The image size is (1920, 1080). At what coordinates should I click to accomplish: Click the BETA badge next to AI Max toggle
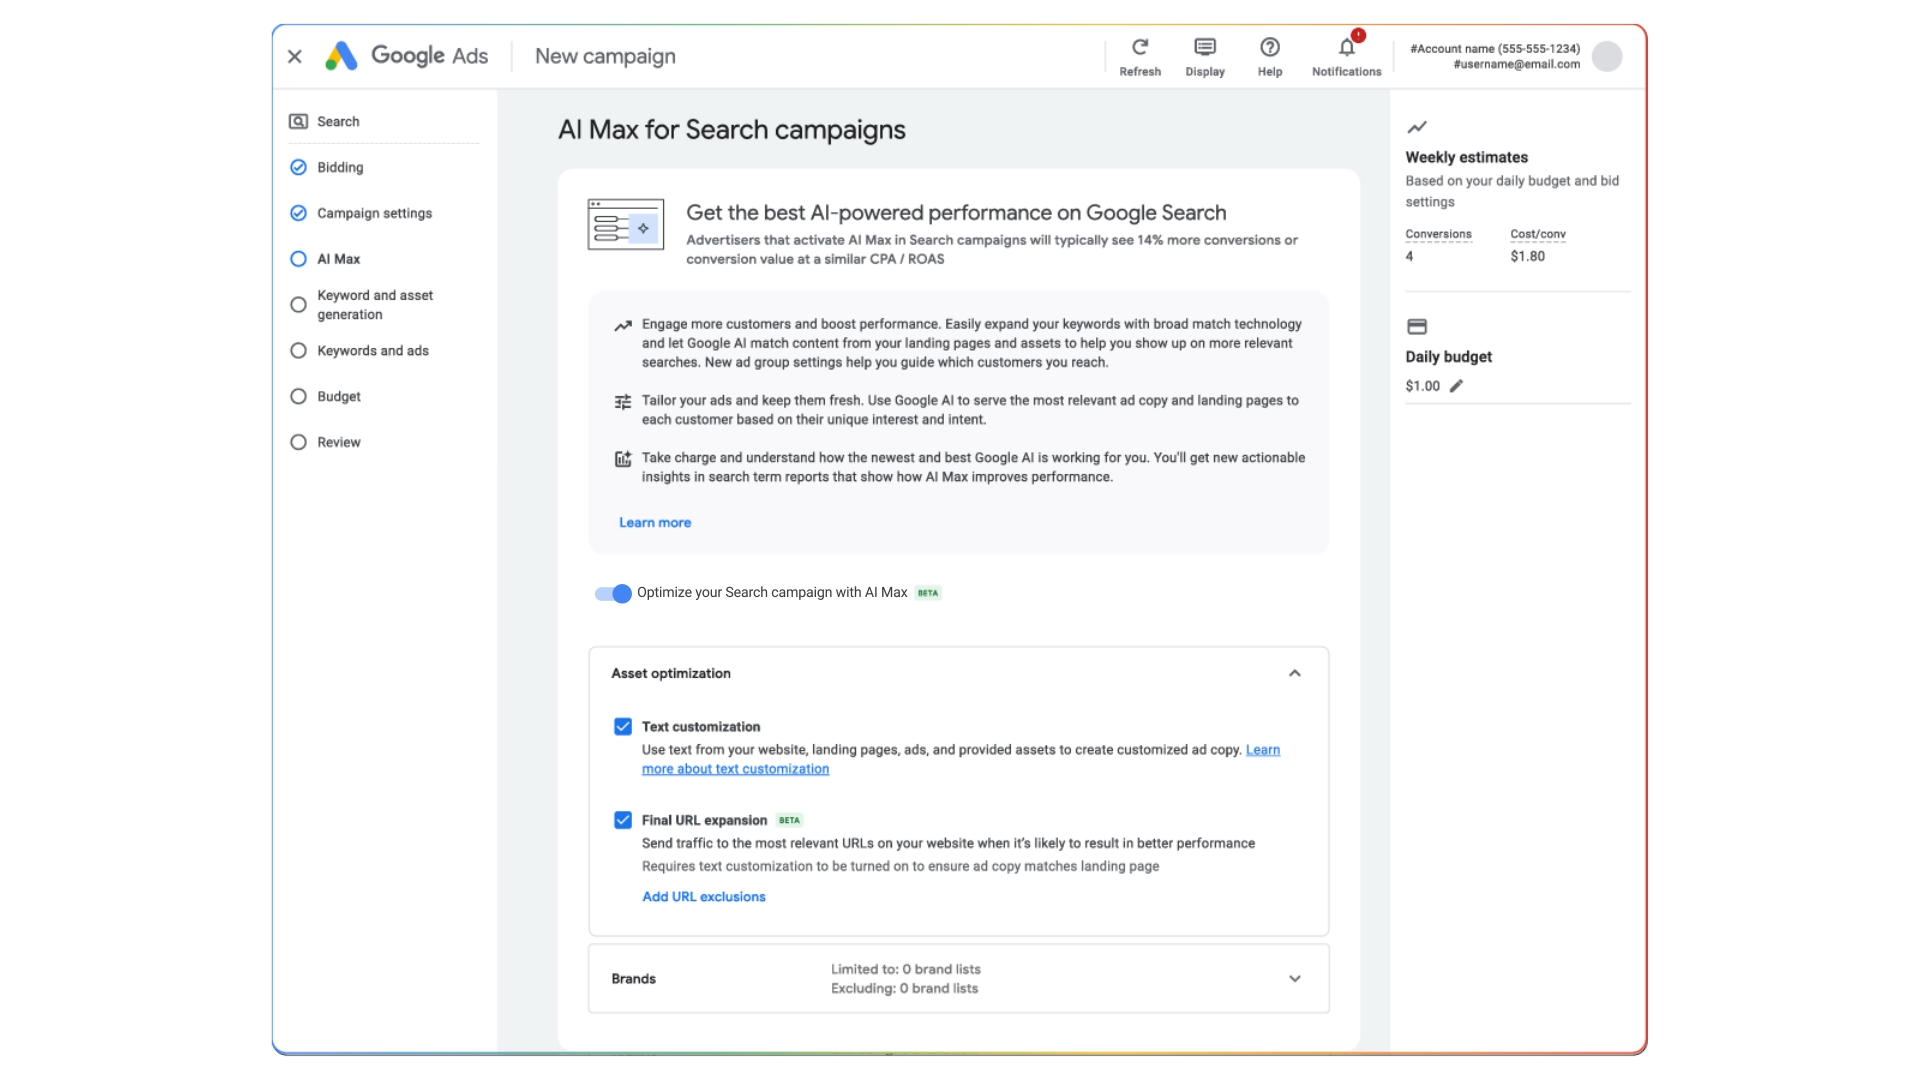click(928, 593)
